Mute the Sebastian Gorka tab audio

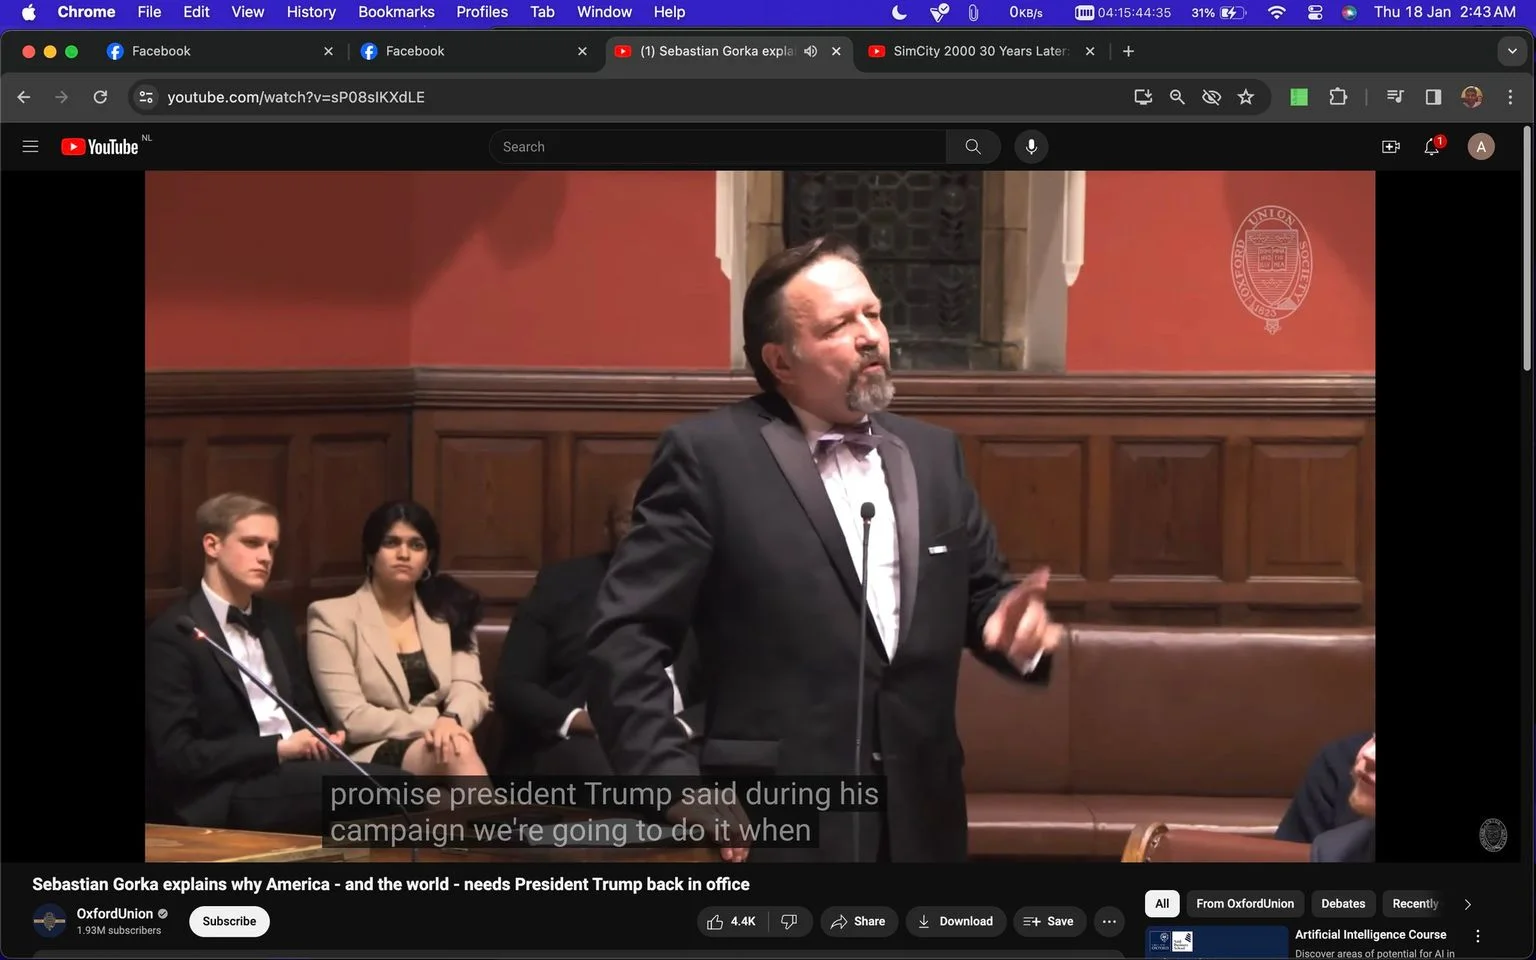[x=810, y=51]
